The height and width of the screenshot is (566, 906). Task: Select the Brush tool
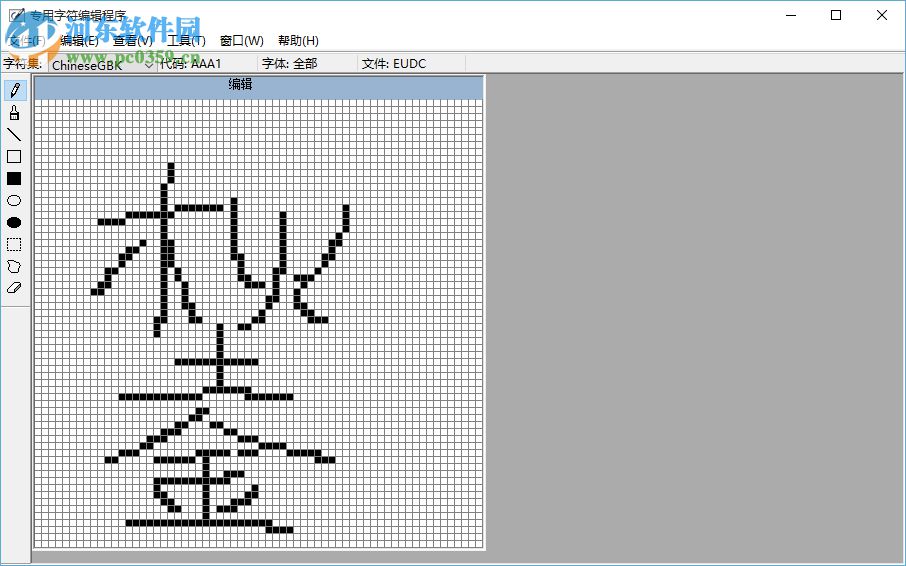pyautogui.click(x=14, y=113)
